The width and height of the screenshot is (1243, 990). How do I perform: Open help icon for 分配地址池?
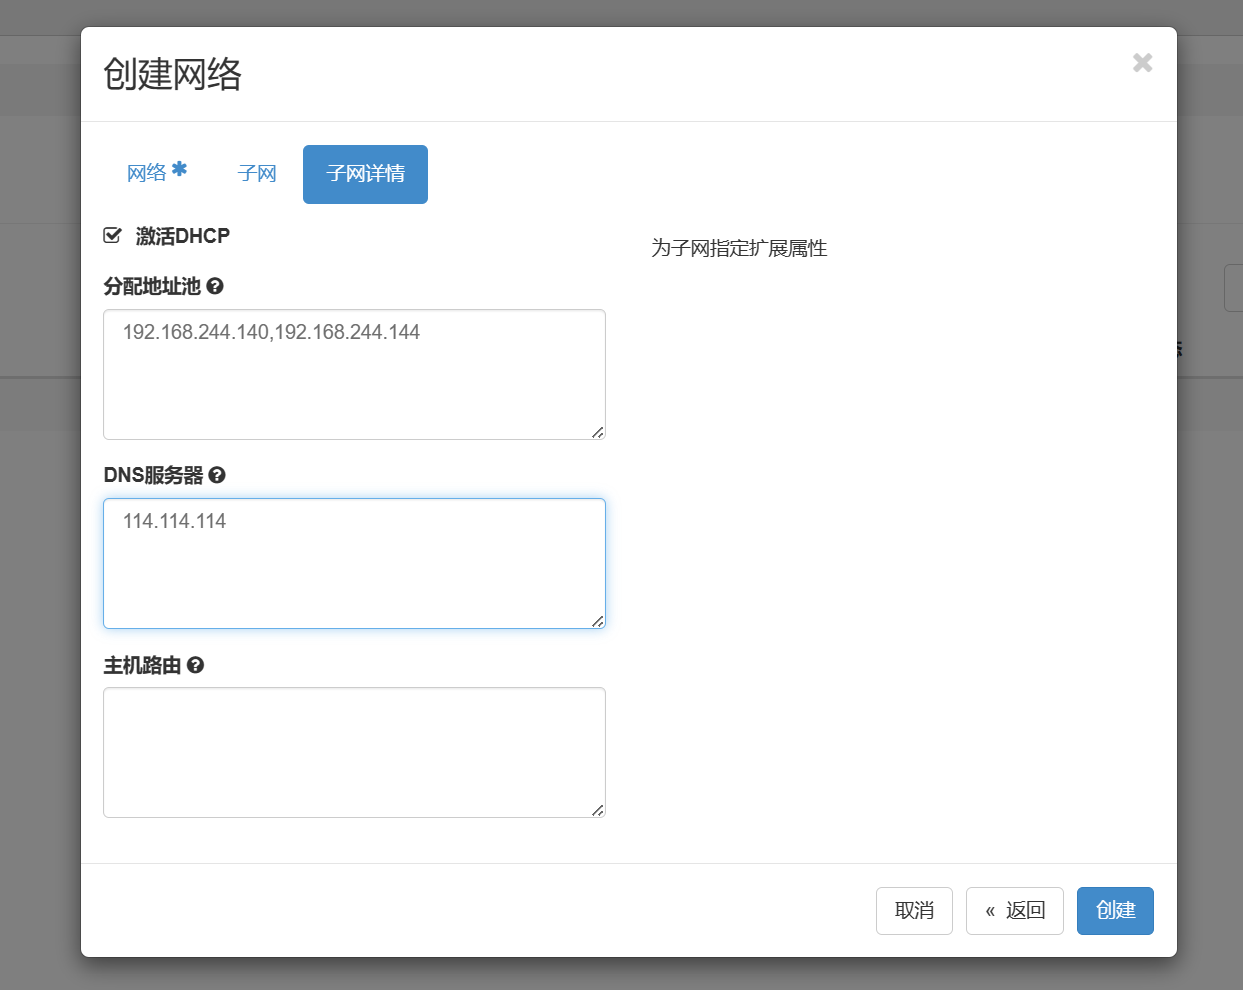215,286
